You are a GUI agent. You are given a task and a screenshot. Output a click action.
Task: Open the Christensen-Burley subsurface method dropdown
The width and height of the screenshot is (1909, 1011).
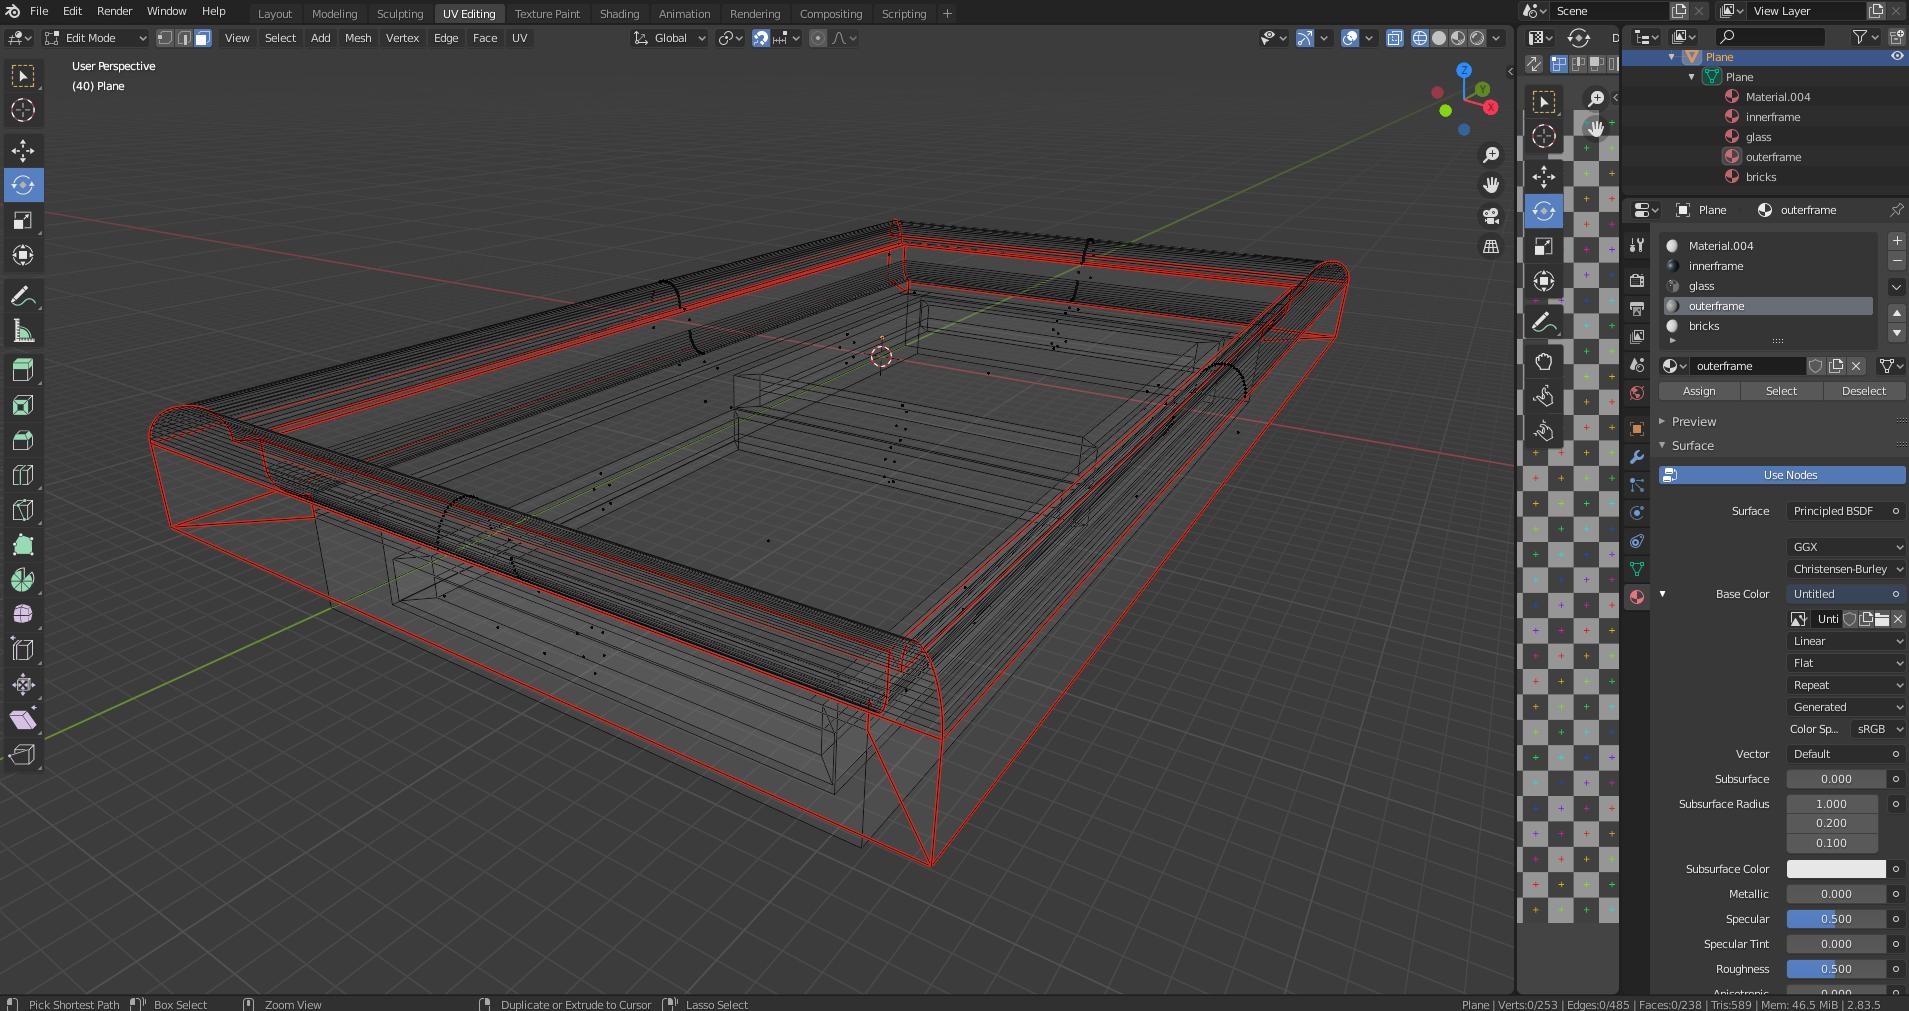pos(1845,569)
